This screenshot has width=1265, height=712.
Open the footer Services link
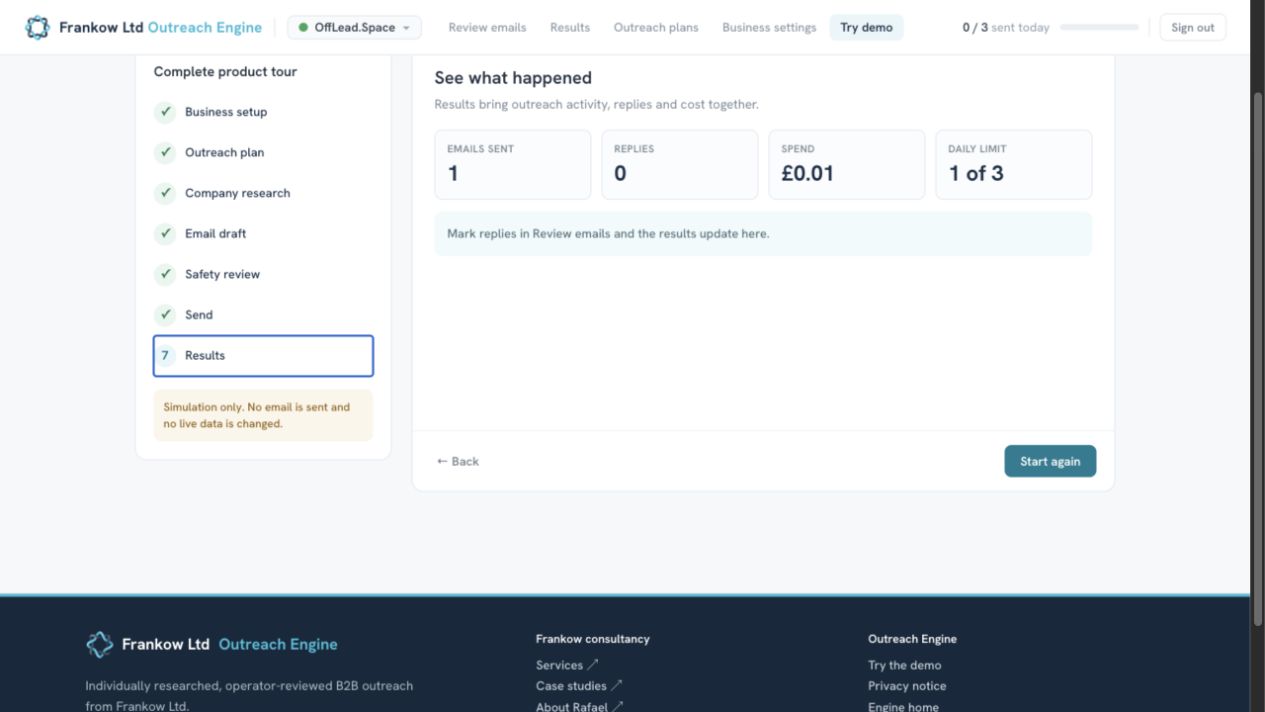click(x=559, y=665)
